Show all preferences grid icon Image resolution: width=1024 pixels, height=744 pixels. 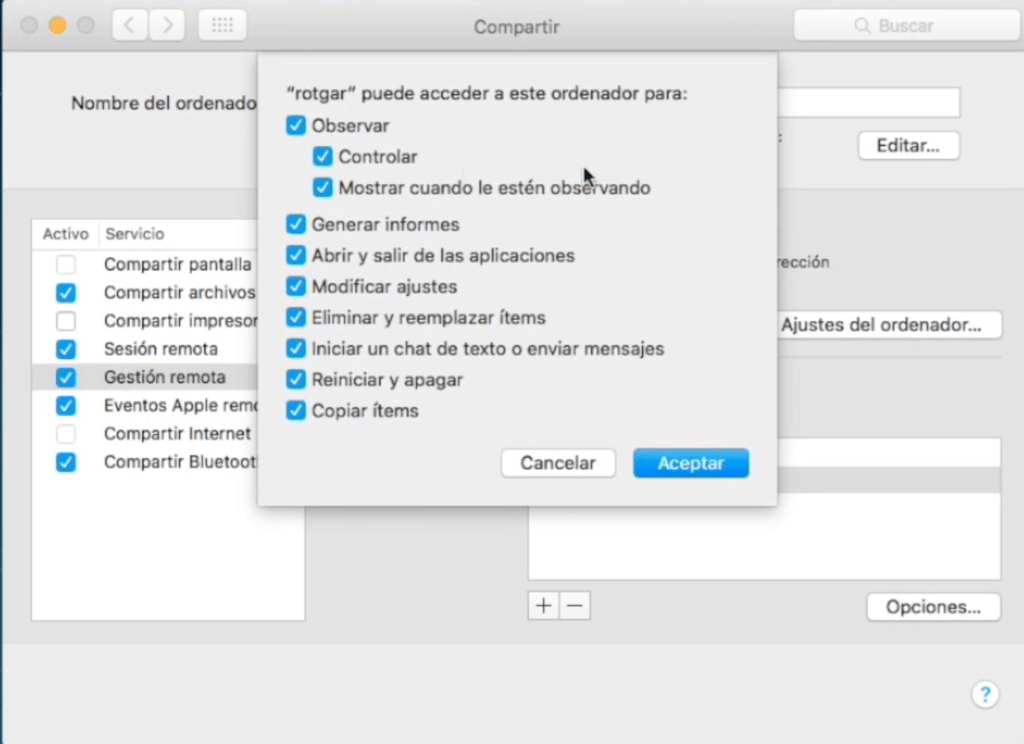(222, 26)
